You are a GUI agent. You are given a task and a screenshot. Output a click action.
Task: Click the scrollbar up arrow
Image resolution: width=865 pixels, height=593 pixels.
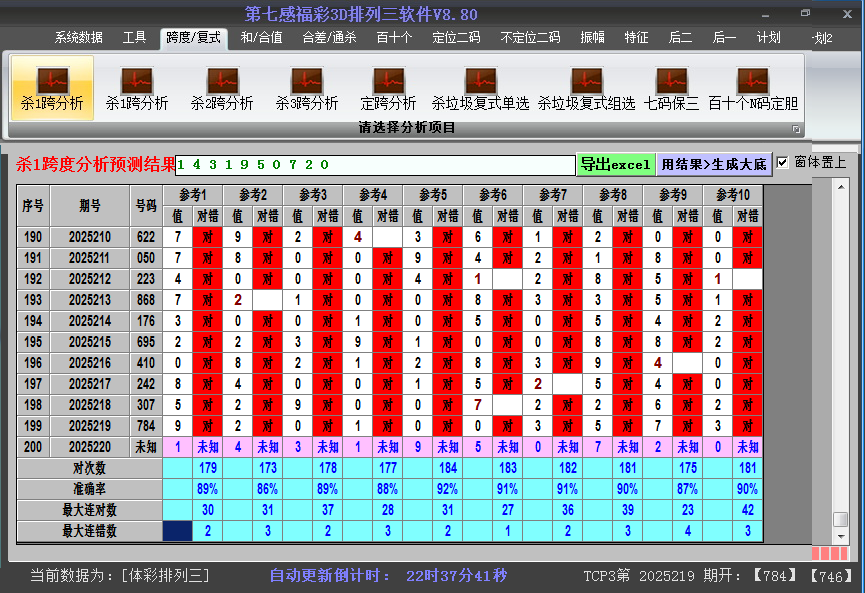pyautogui.click(x=841, y=188)
